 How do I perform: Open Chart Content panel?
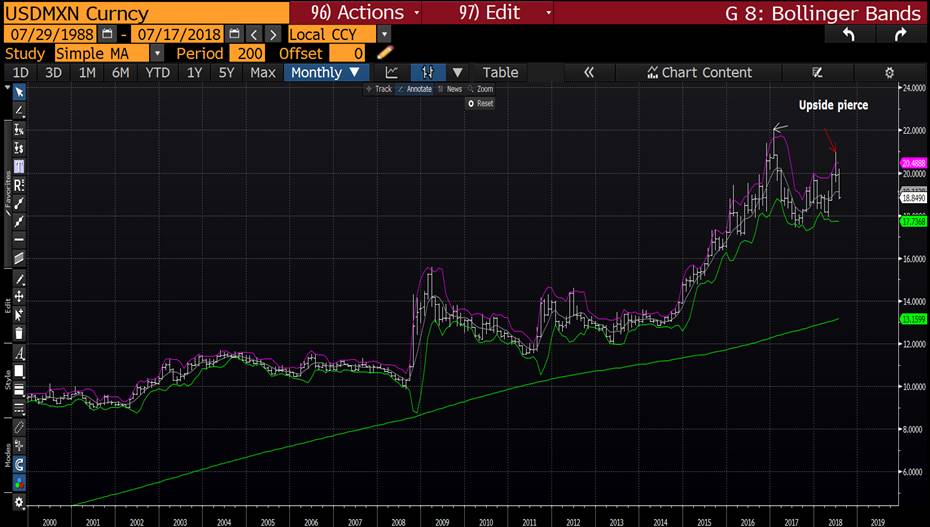point(700,72)
